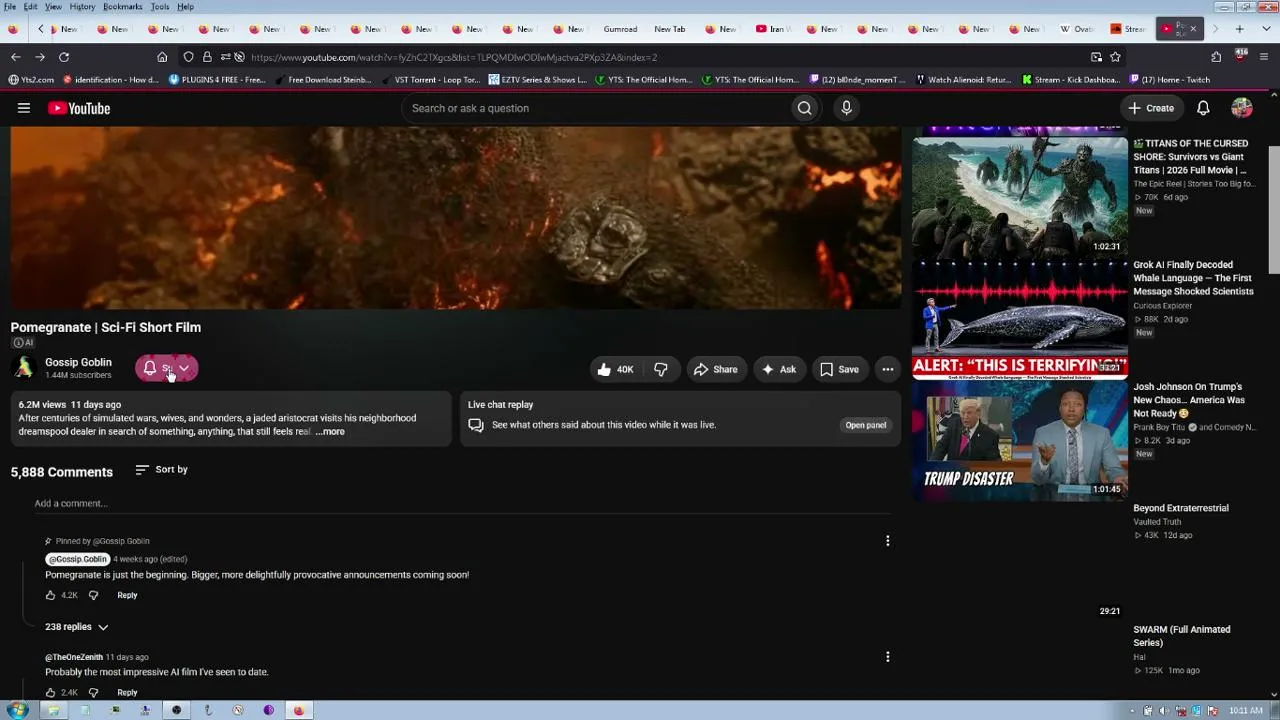Open the SWARM Full Animated Series title
This screenshot has width=1280, height=720.
pyautogui.click(x=1182, y=636)
